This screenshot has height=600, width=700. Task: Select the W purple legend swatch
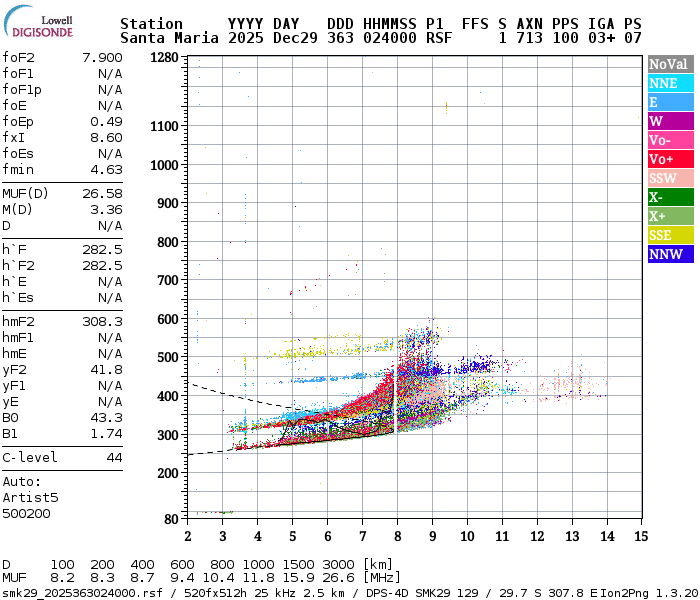(671, 121)
